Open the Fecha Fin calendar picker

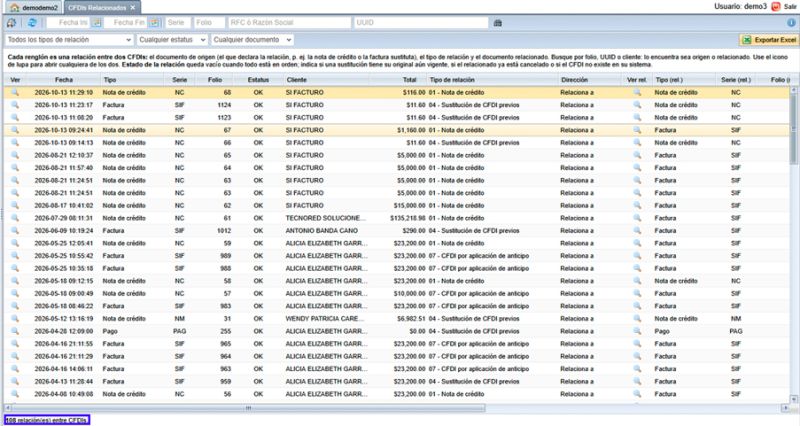pyautogui.click(x=155, y=23)
